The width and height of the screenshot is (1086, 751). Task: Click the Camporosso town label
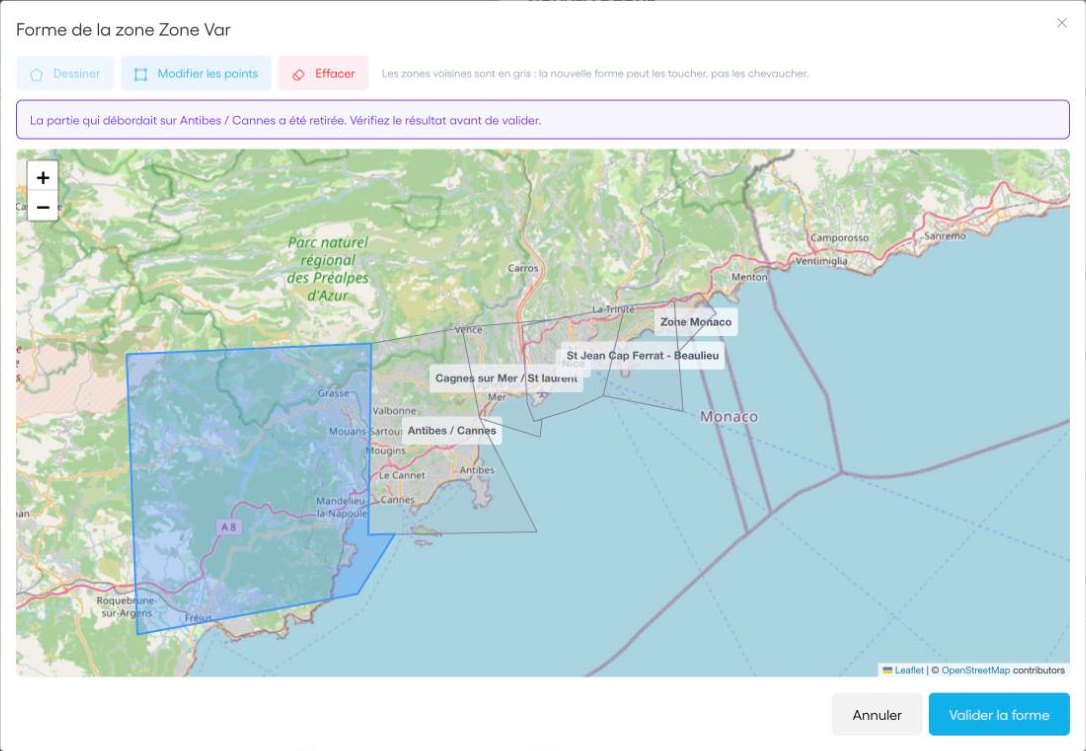point(839,238)
